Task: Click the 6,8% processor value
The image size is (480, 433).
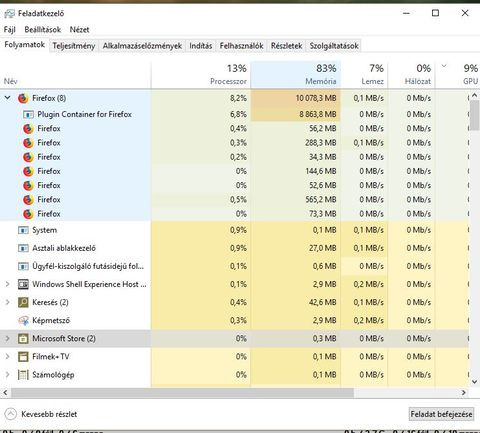Action: click(238, 114)
